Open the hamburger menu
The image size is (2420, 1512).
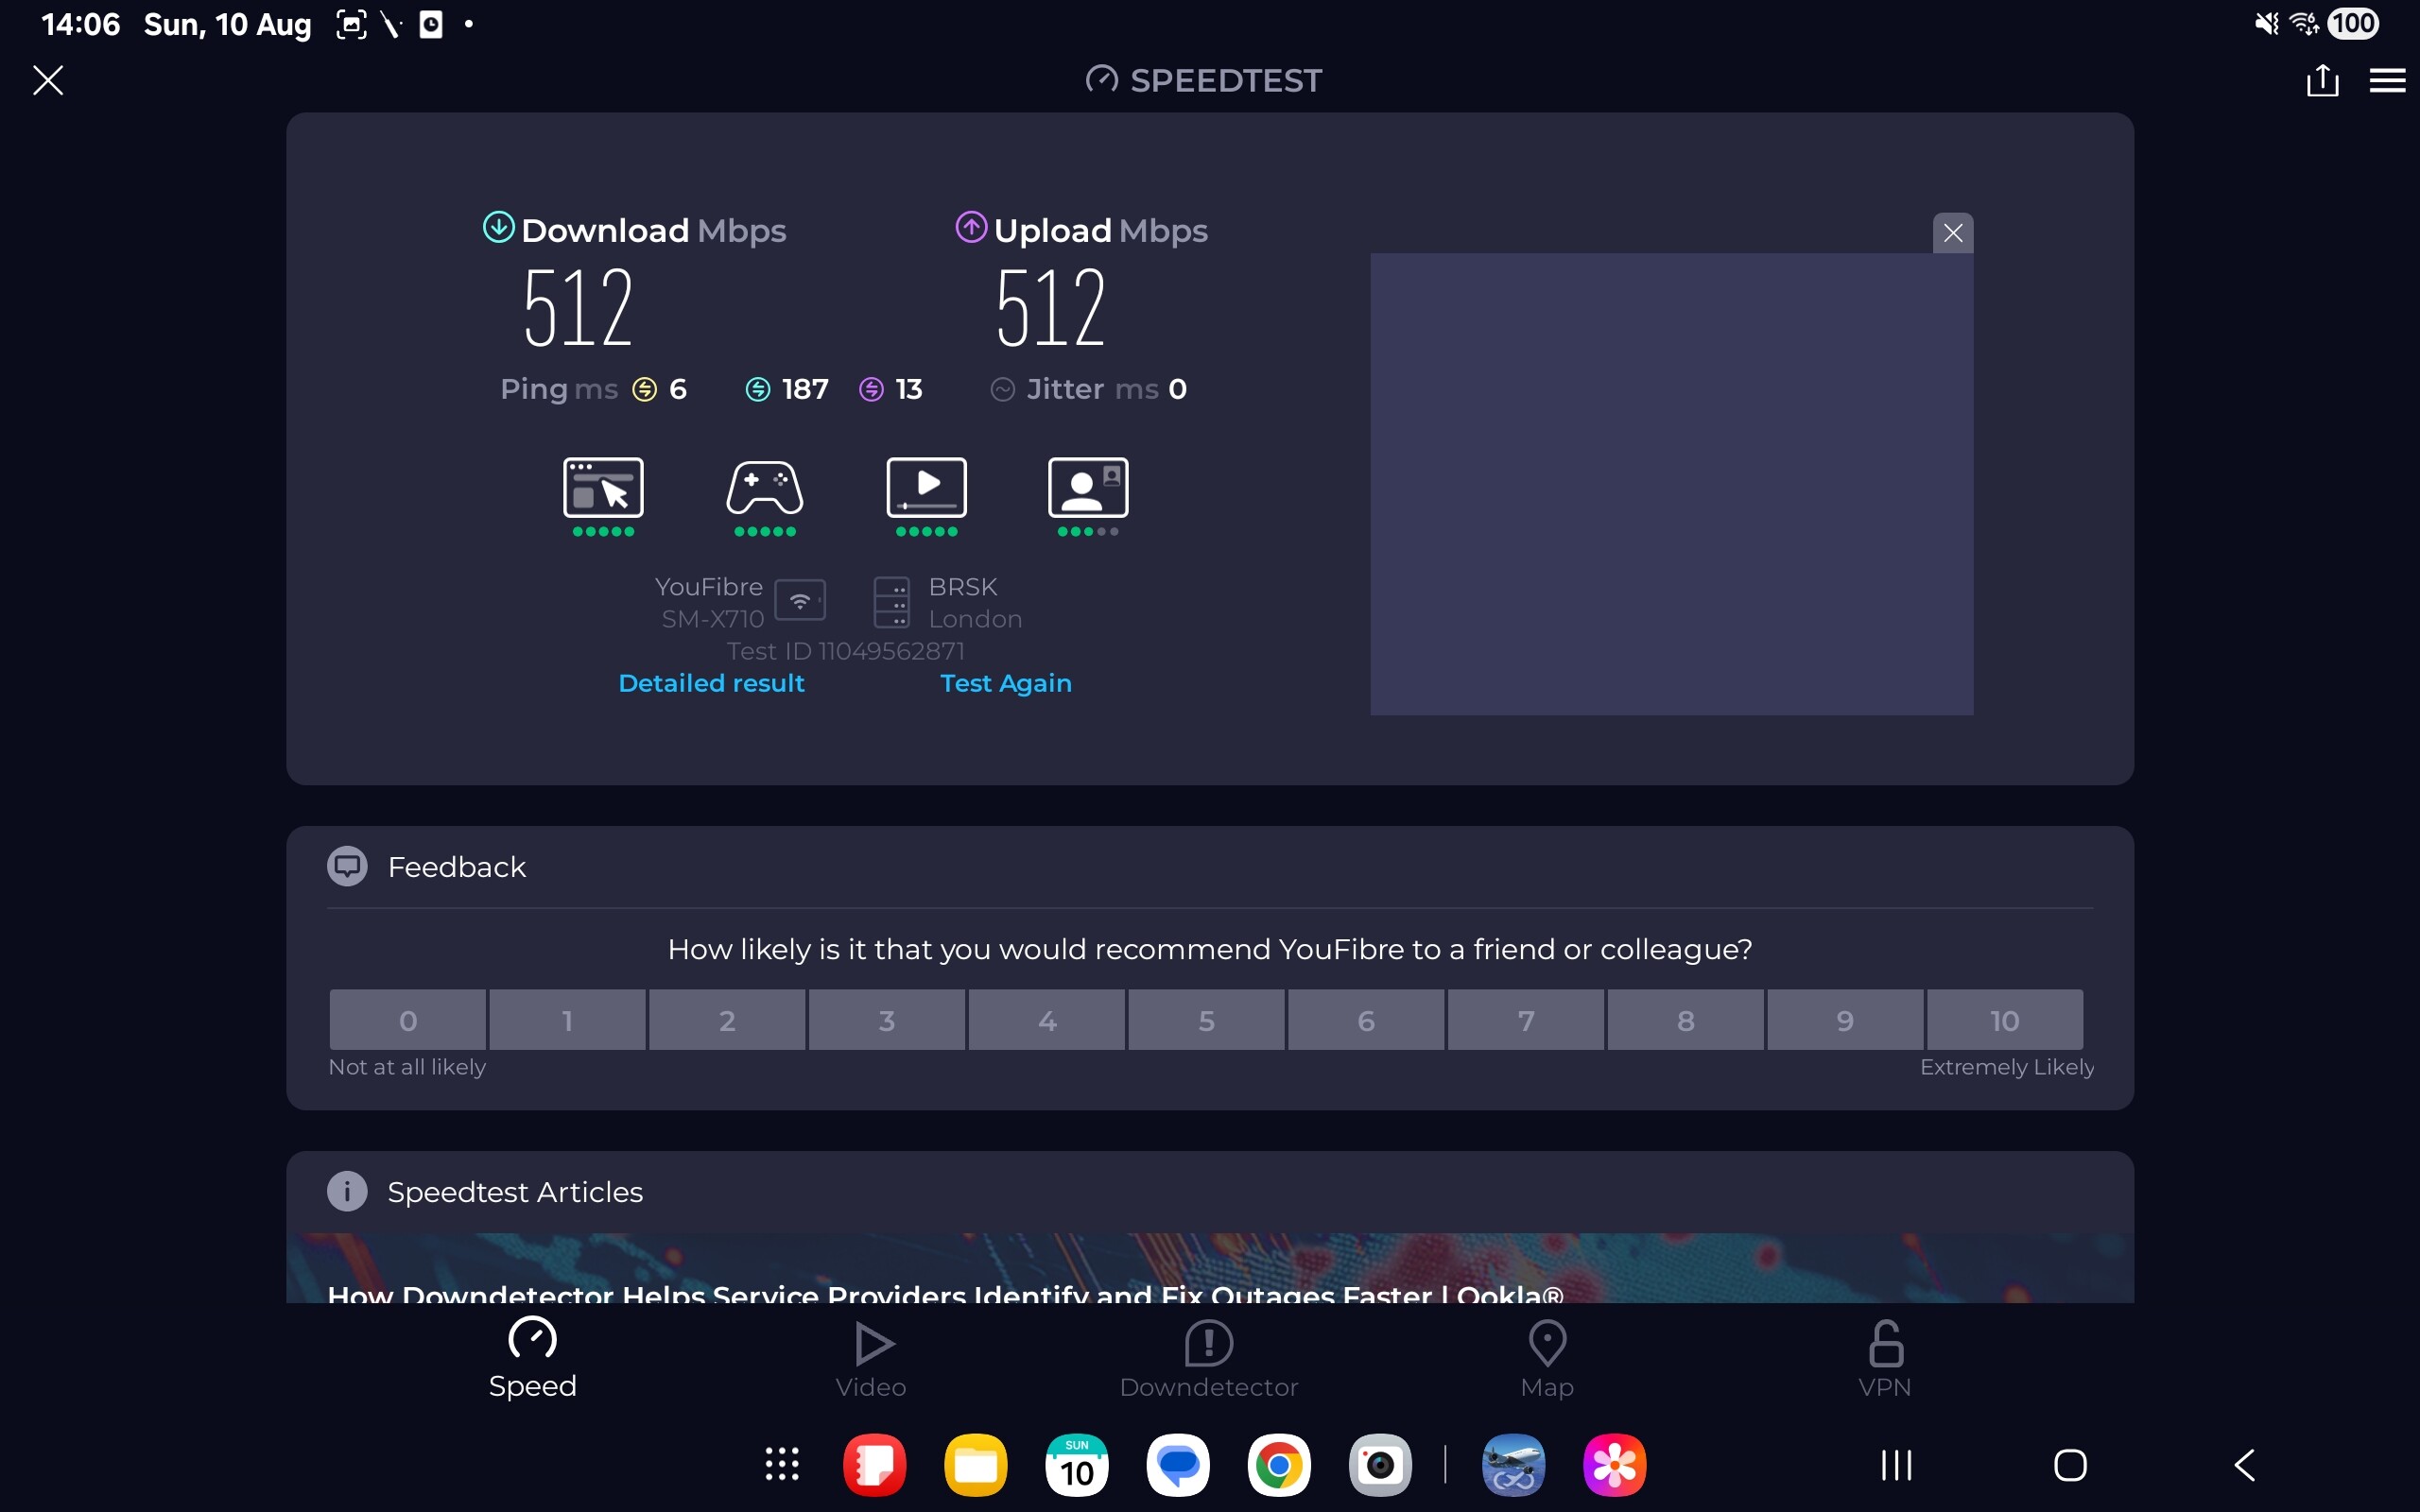coord(2387,80)
